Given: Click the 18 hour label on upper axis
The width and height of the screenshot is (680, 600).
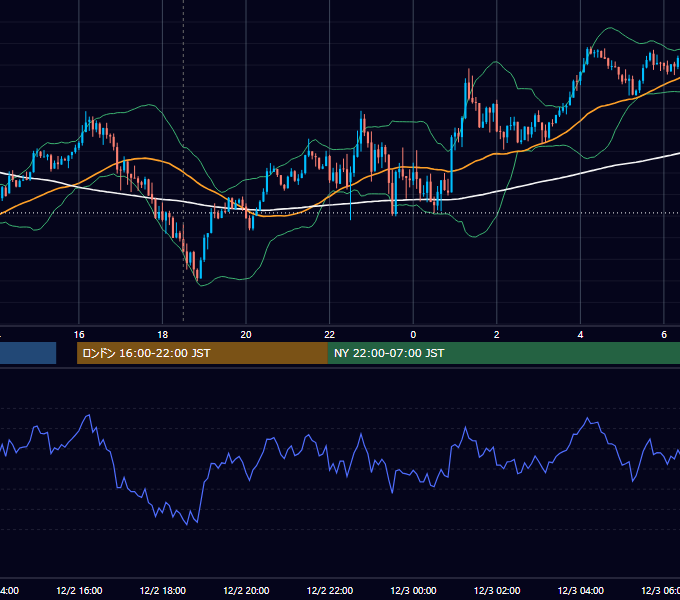Looking at the screenshot, I should coord(162,334).
